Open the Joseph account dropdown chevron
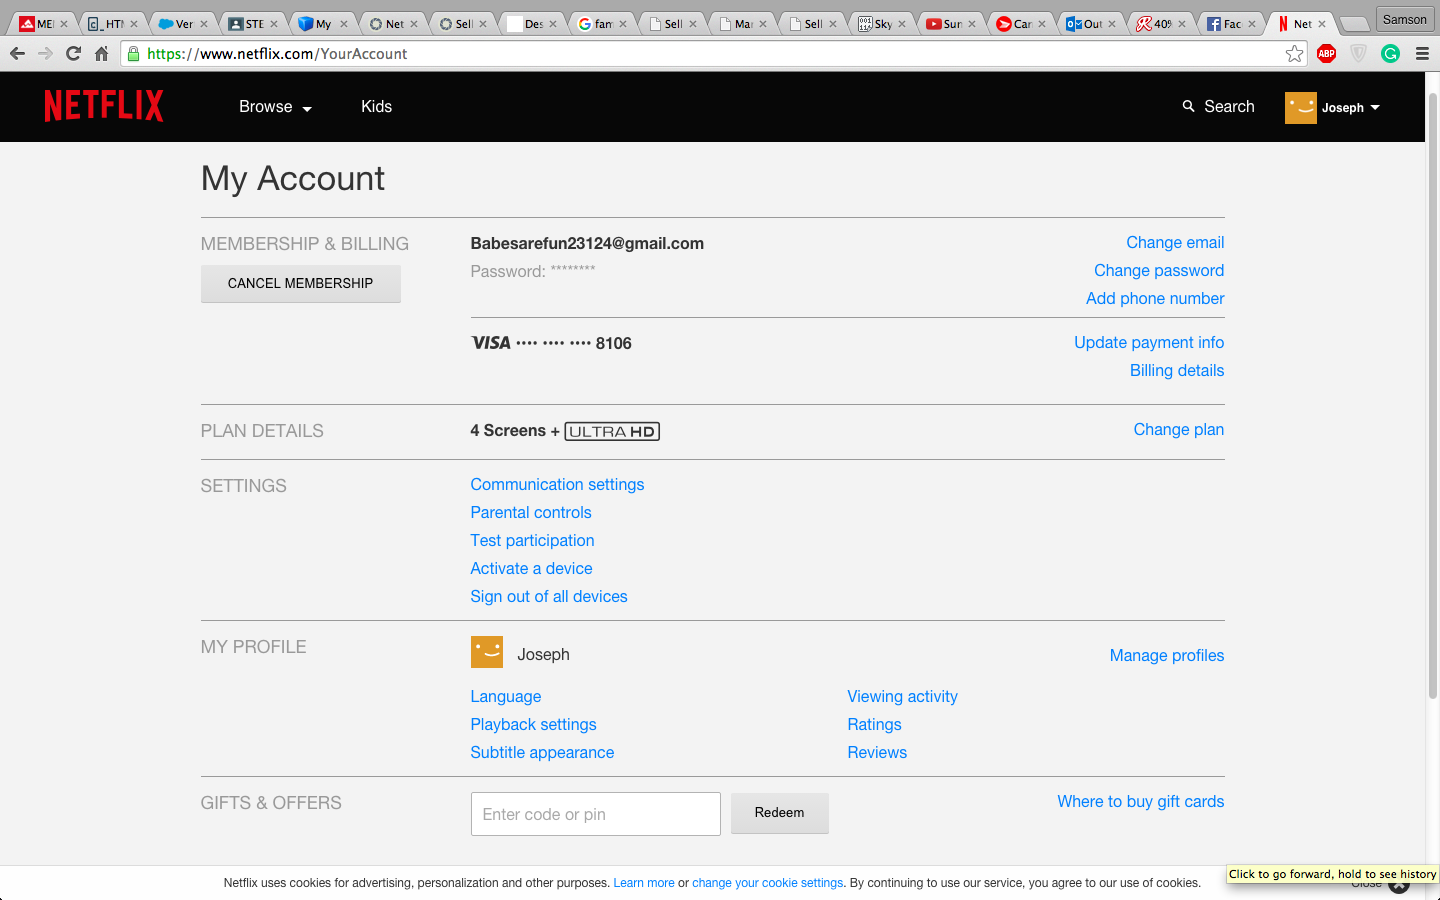Image resolution: width=1440 pixels, height=900 pixels. tap(1377, 107)
